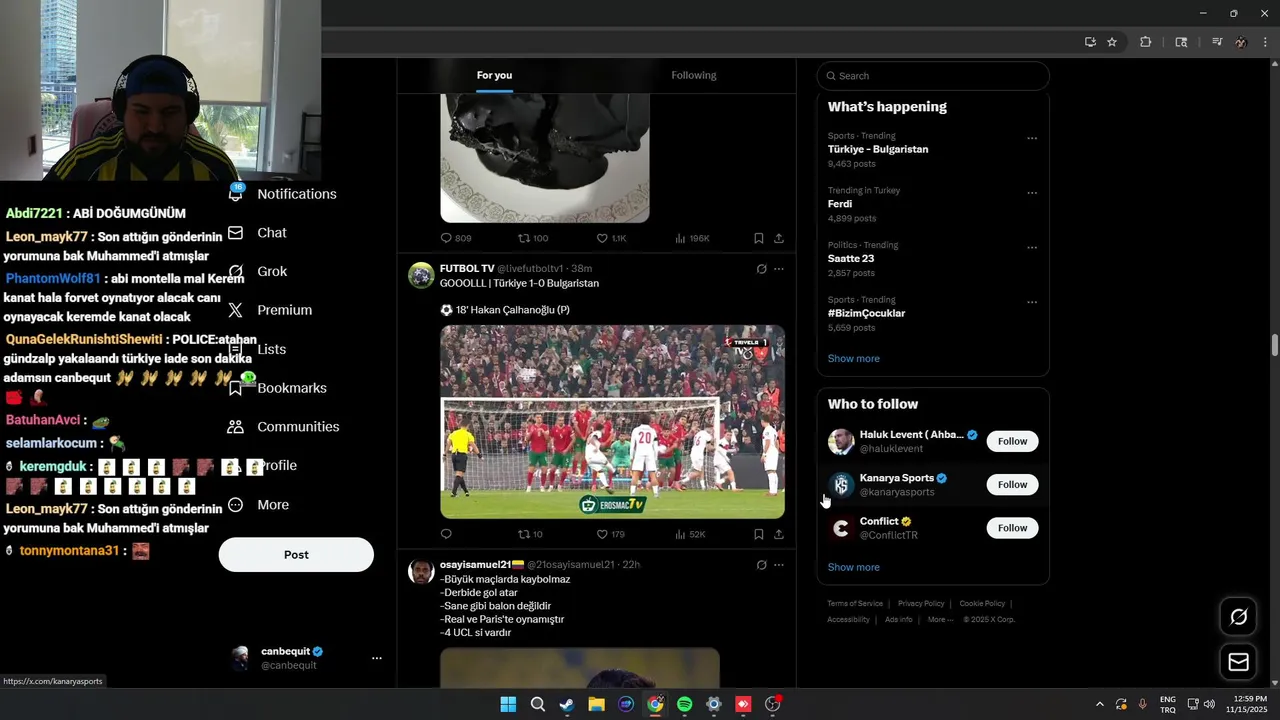This screenshot has width=1280, height=720.
Task: Click the X Premium logo icon
Action: coord(235,310)
